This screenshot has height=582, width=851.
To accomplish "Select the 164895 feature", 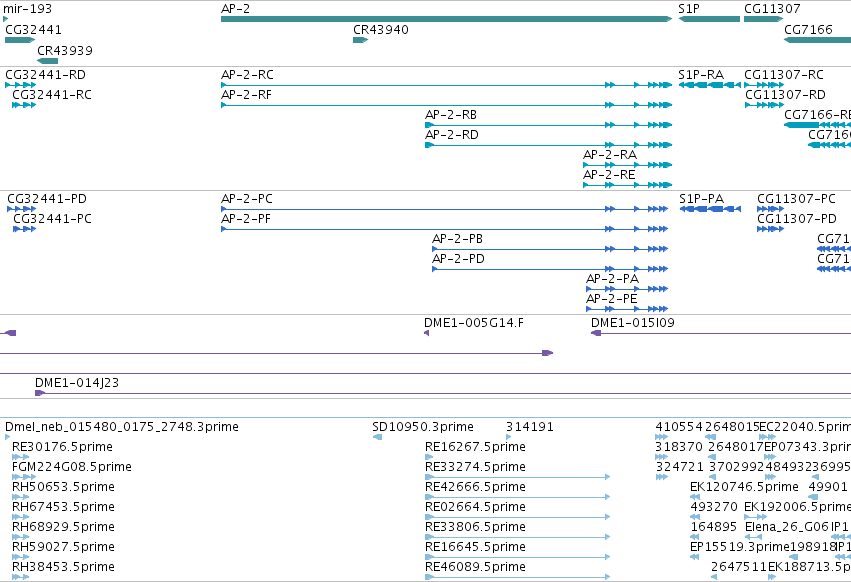I will (695, 537).
